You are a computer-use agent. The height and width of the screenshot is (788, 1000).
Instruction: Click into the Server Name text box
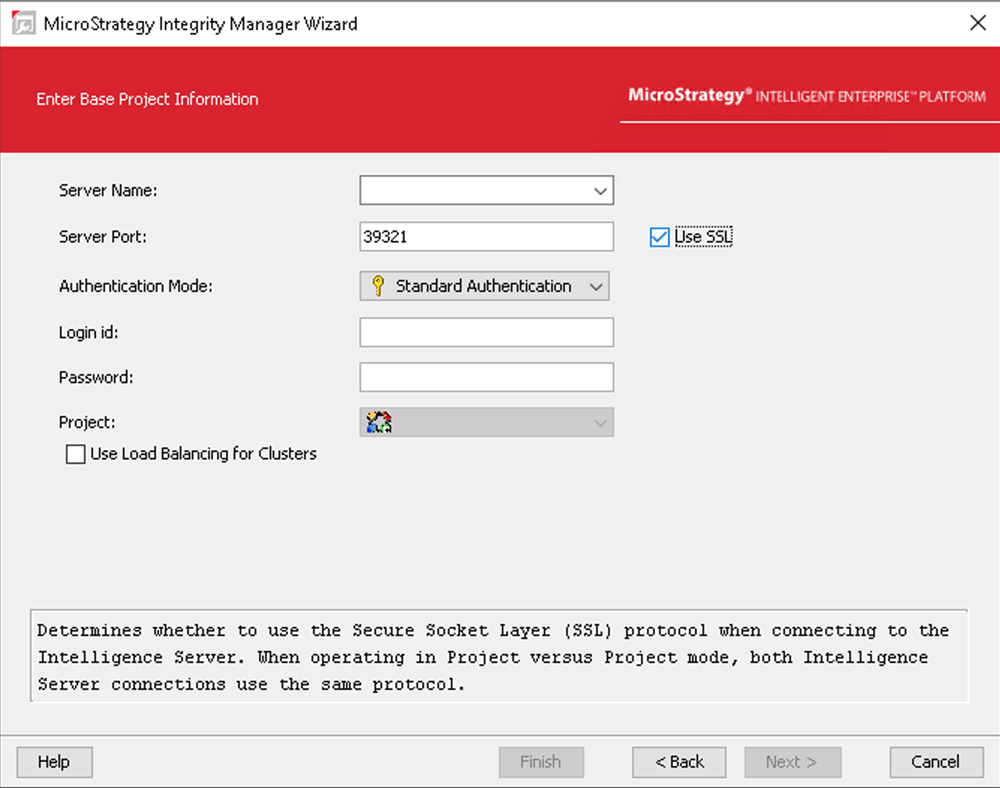[474, 190]
